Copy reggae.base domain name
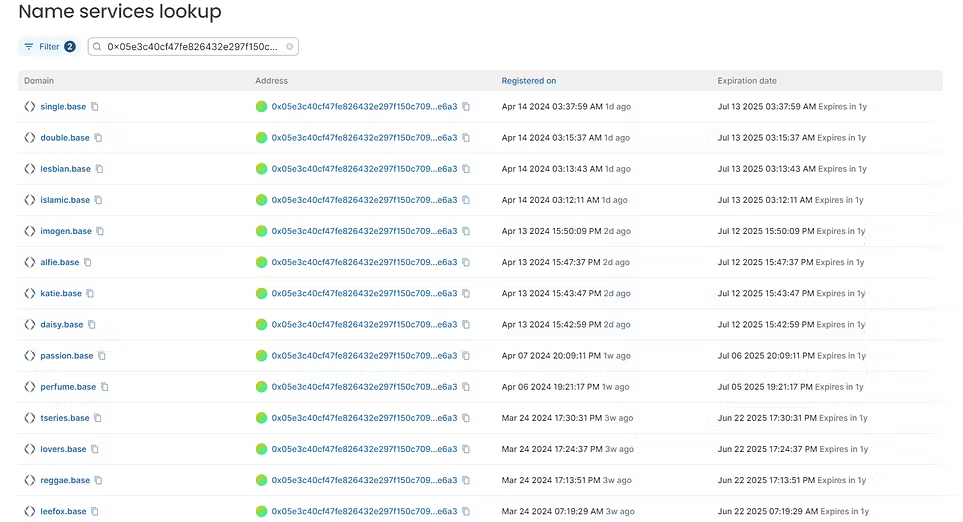Screen dimensions: 963x522 click(98, 480)
